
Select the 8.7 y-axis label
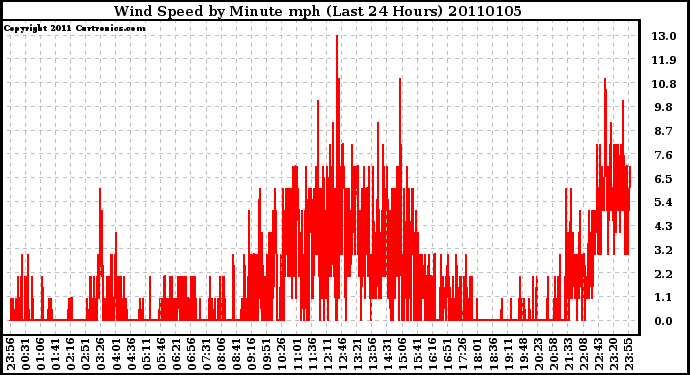(x=664, y=131)
